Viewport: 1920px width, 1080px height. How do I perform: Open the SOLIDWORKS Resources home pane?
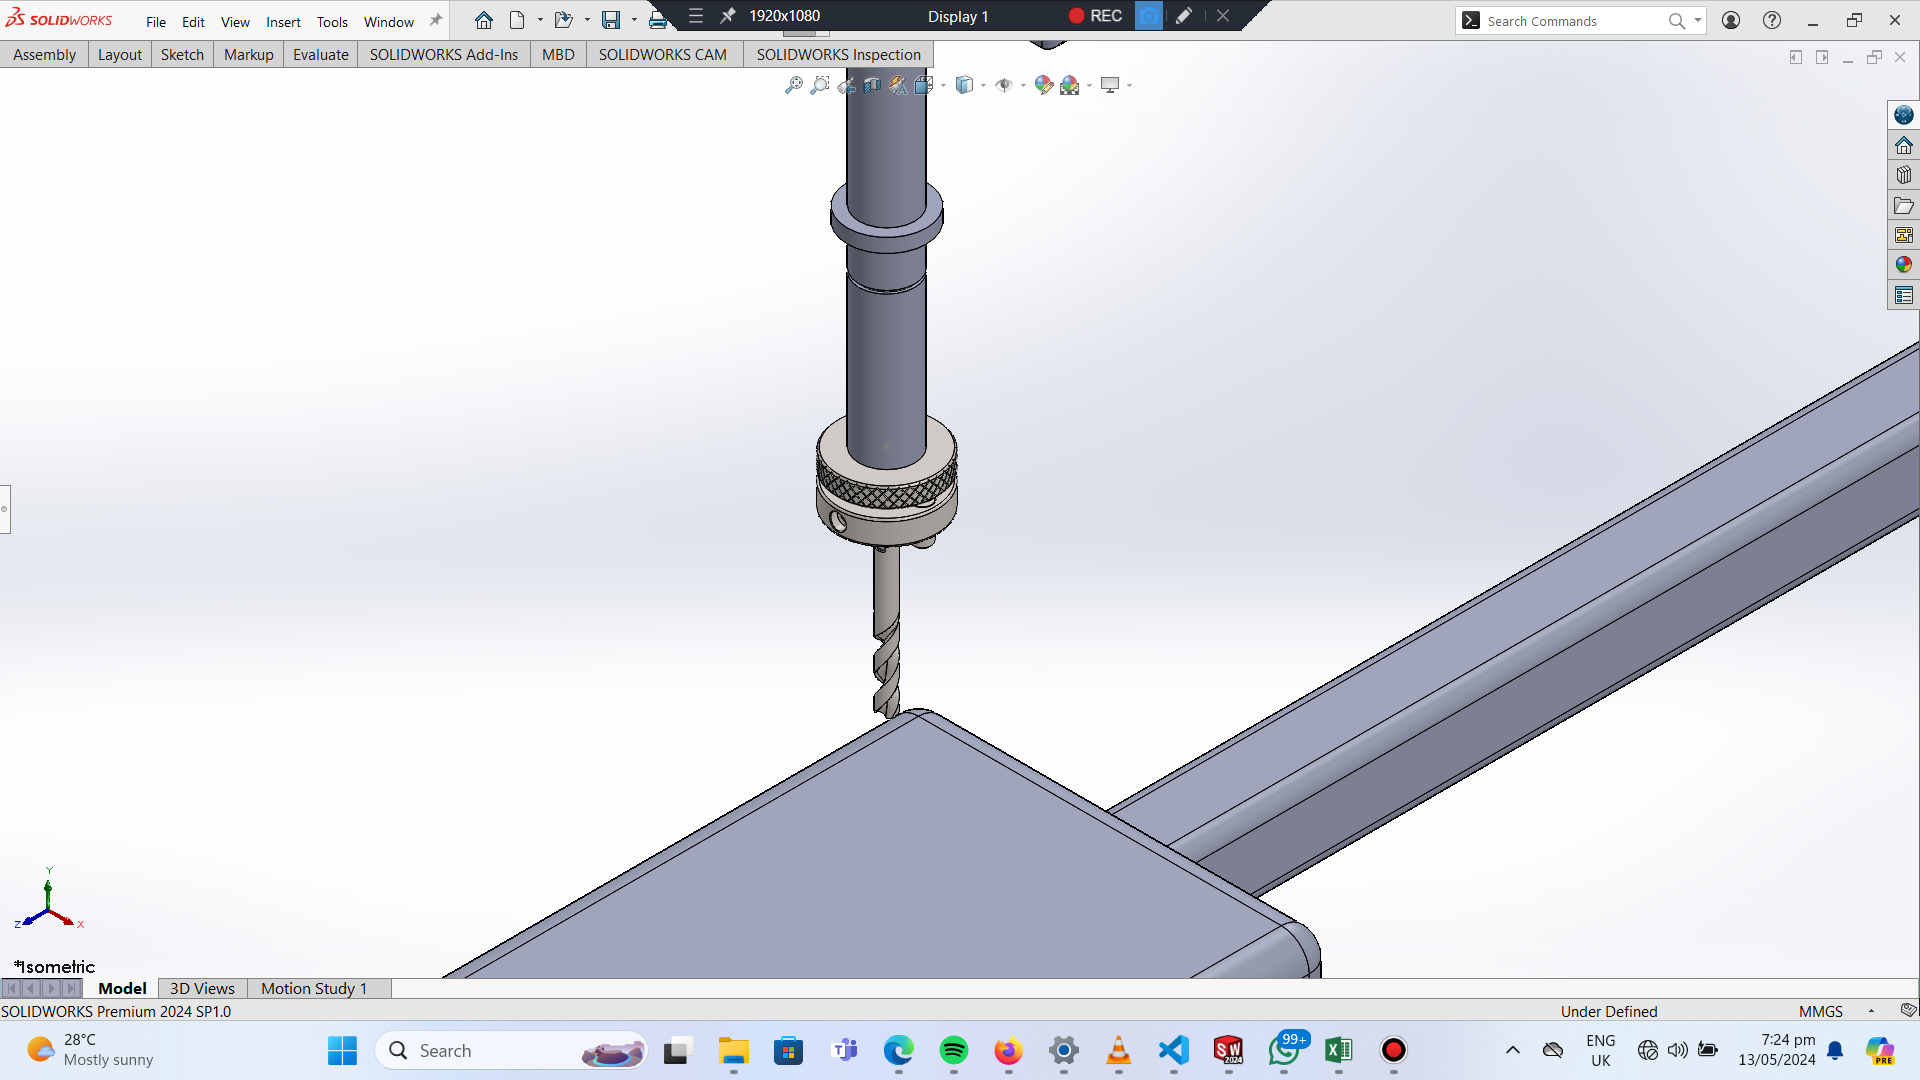pyautogui.click(x=1903, y=145)
